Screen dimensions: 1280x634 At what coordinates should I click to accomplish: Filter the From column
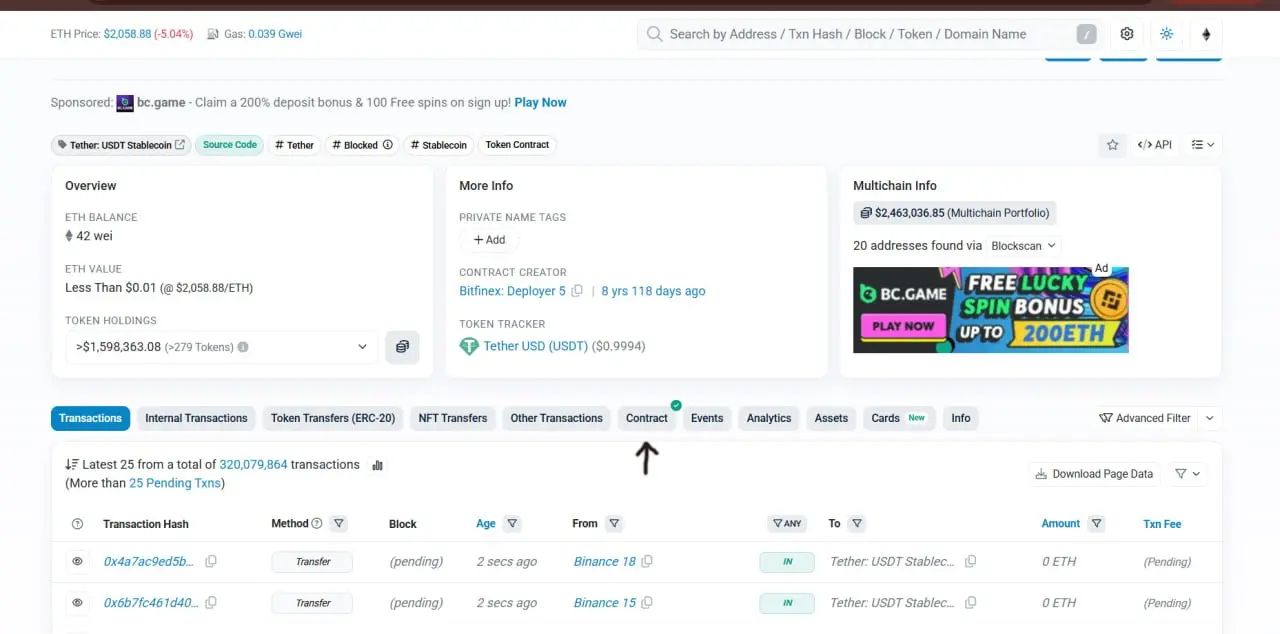click(614, 523)
